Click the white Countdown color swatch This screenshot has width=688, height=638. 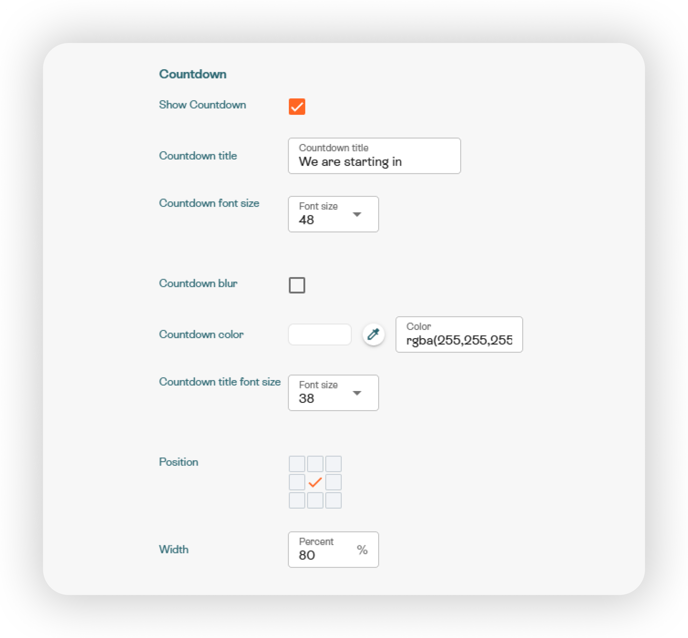tap(320, 334)
